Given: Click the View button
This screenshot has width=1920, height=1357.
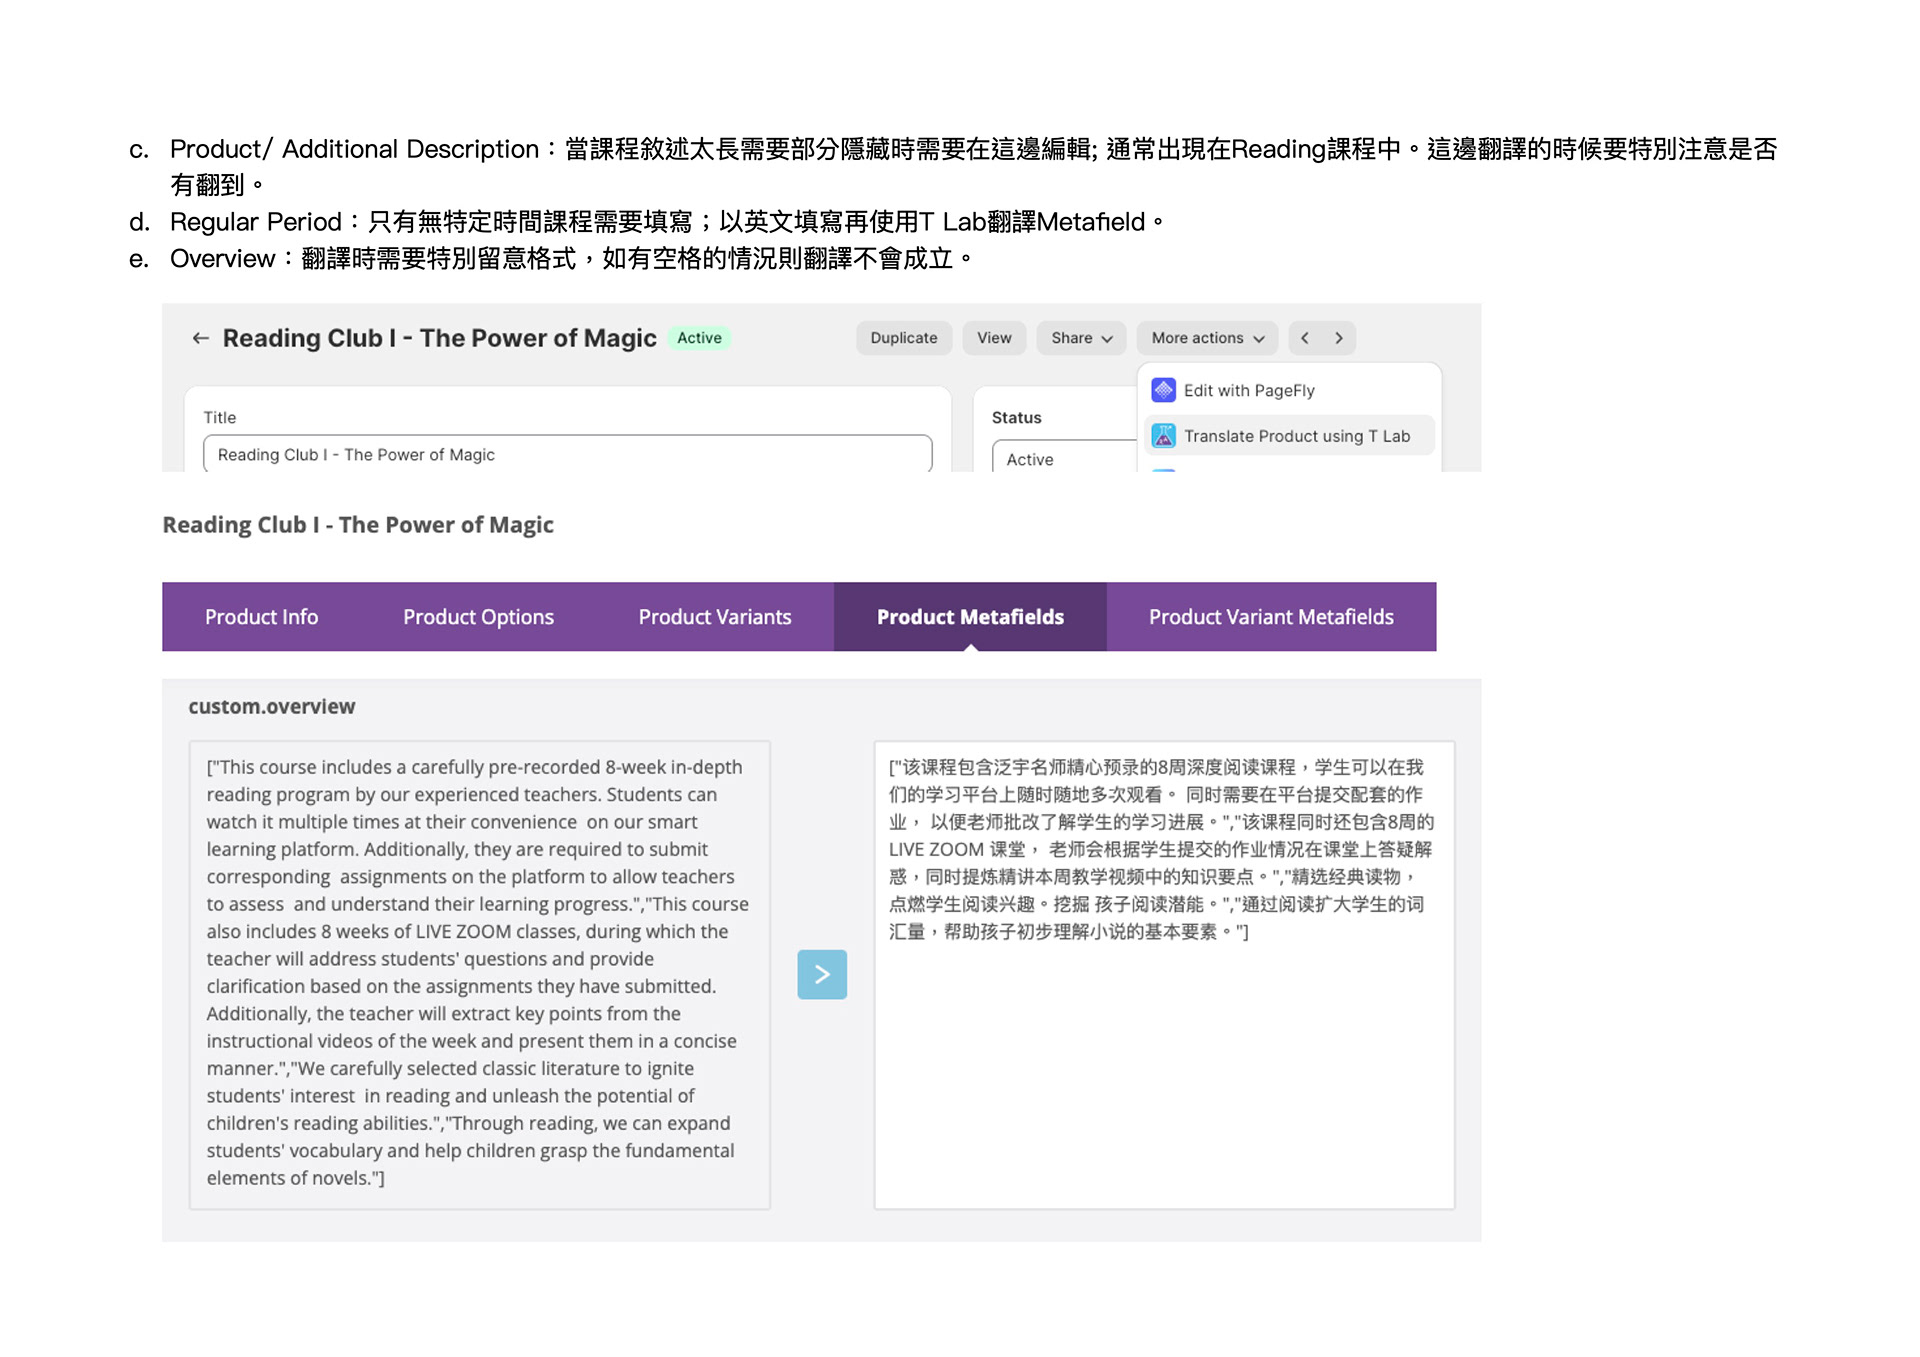Looking at the screenshot, I should click(994, 338).
